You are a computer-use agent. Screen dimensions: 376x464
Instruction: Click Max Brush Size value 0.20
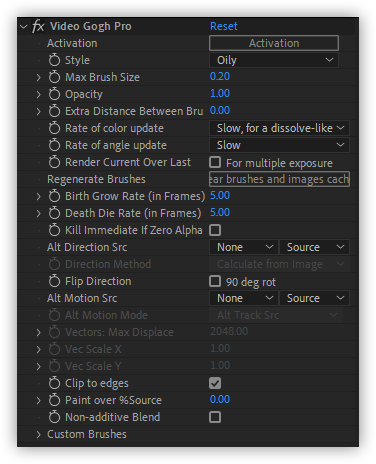(x=220, y=76)
